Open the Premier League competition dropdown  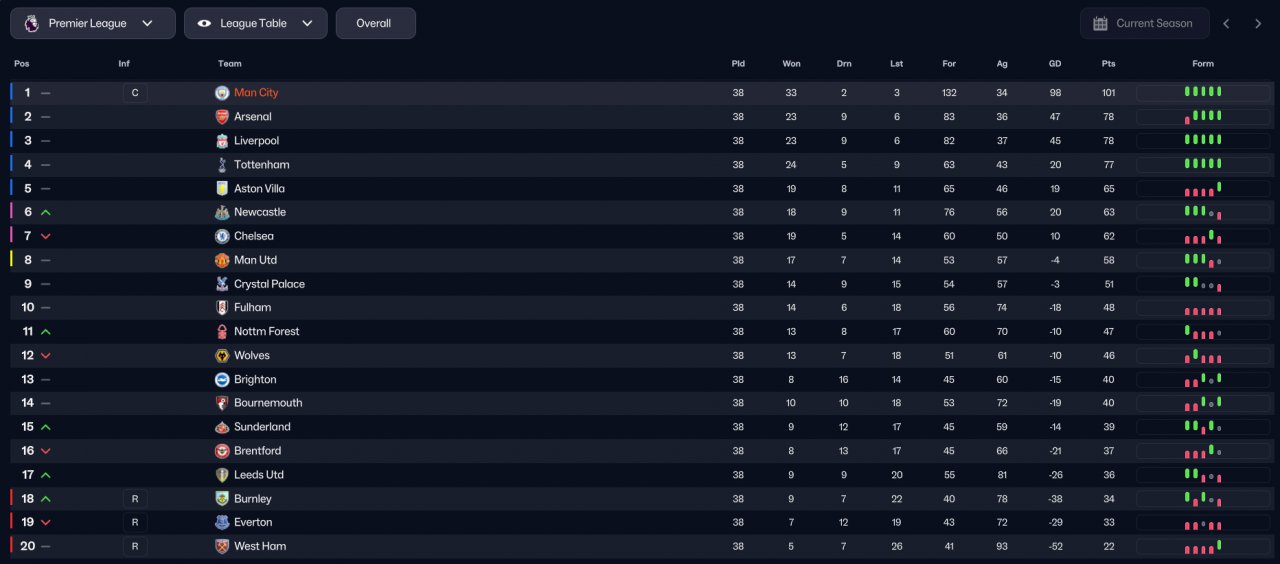93,23
